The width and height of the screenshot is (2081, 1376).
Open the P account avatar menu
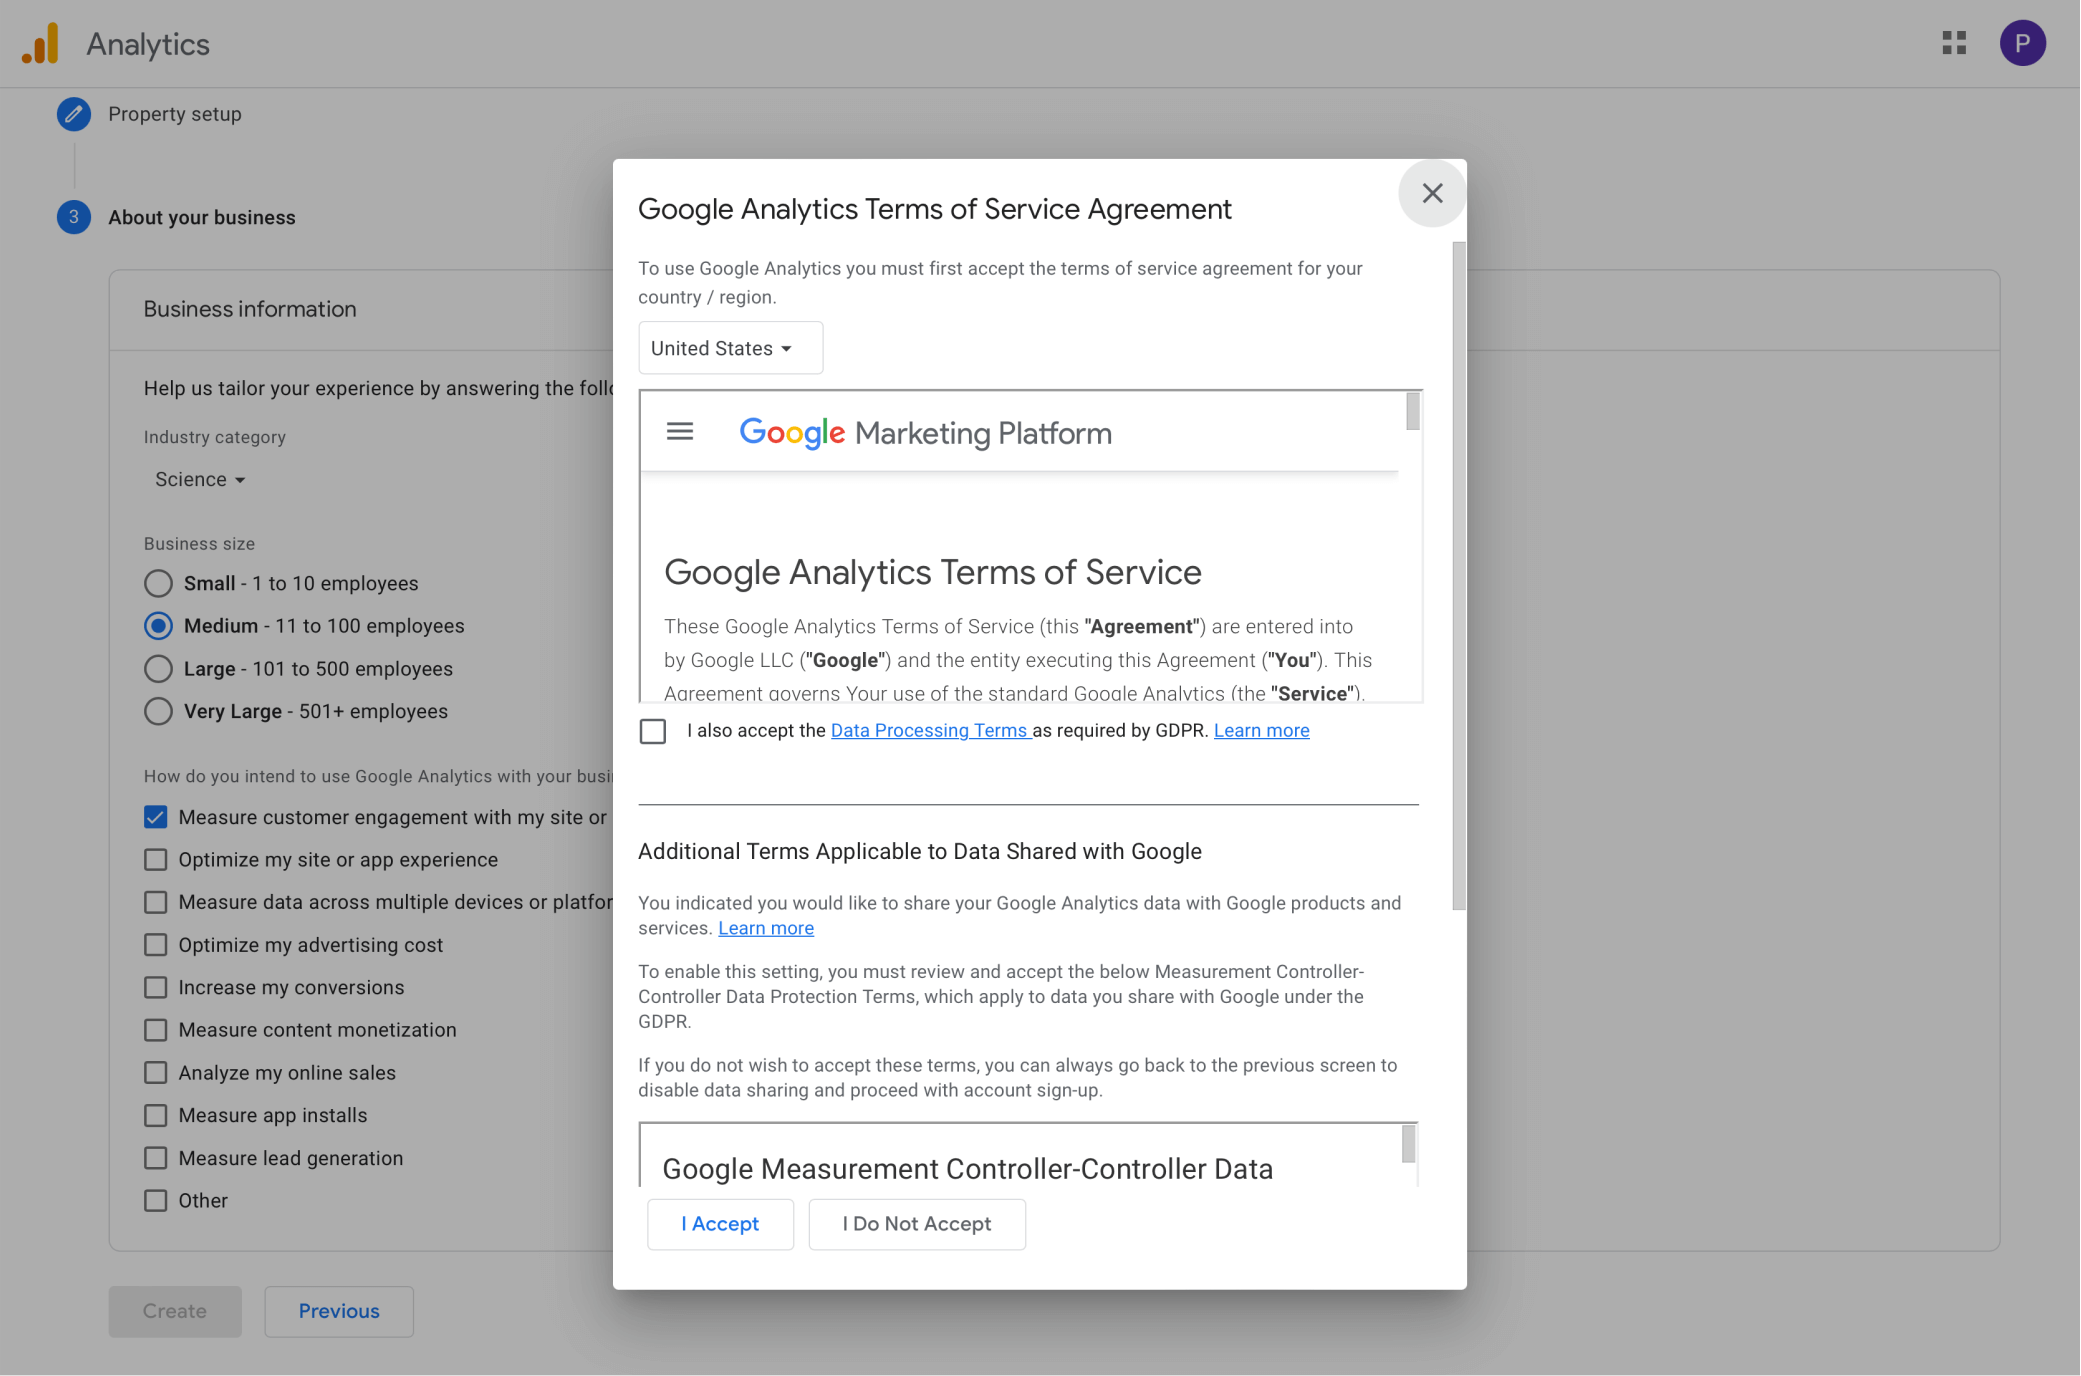pos(2022,43)
